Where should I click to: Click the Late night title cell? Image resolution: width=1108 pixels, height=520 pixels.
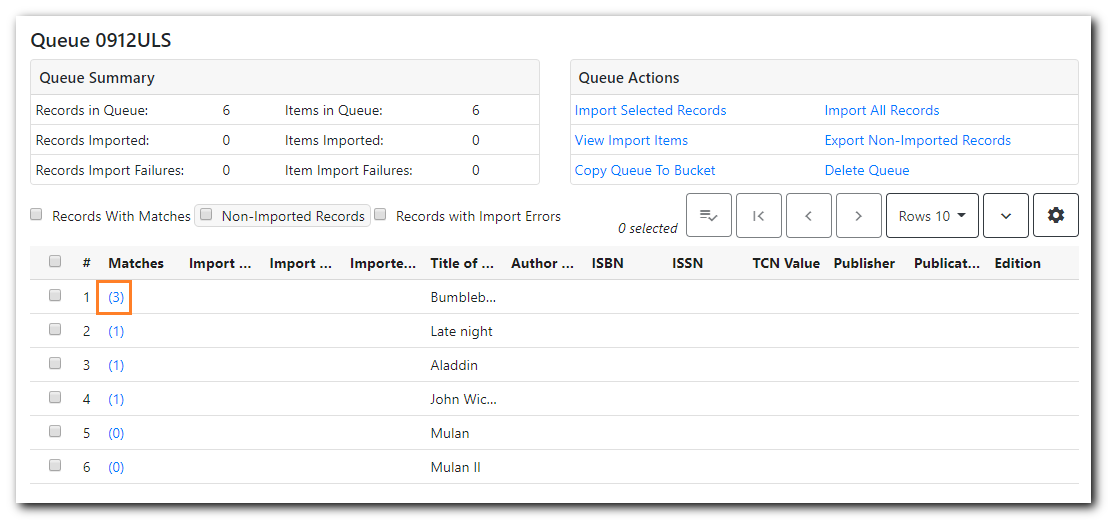(x=461, y=331)
